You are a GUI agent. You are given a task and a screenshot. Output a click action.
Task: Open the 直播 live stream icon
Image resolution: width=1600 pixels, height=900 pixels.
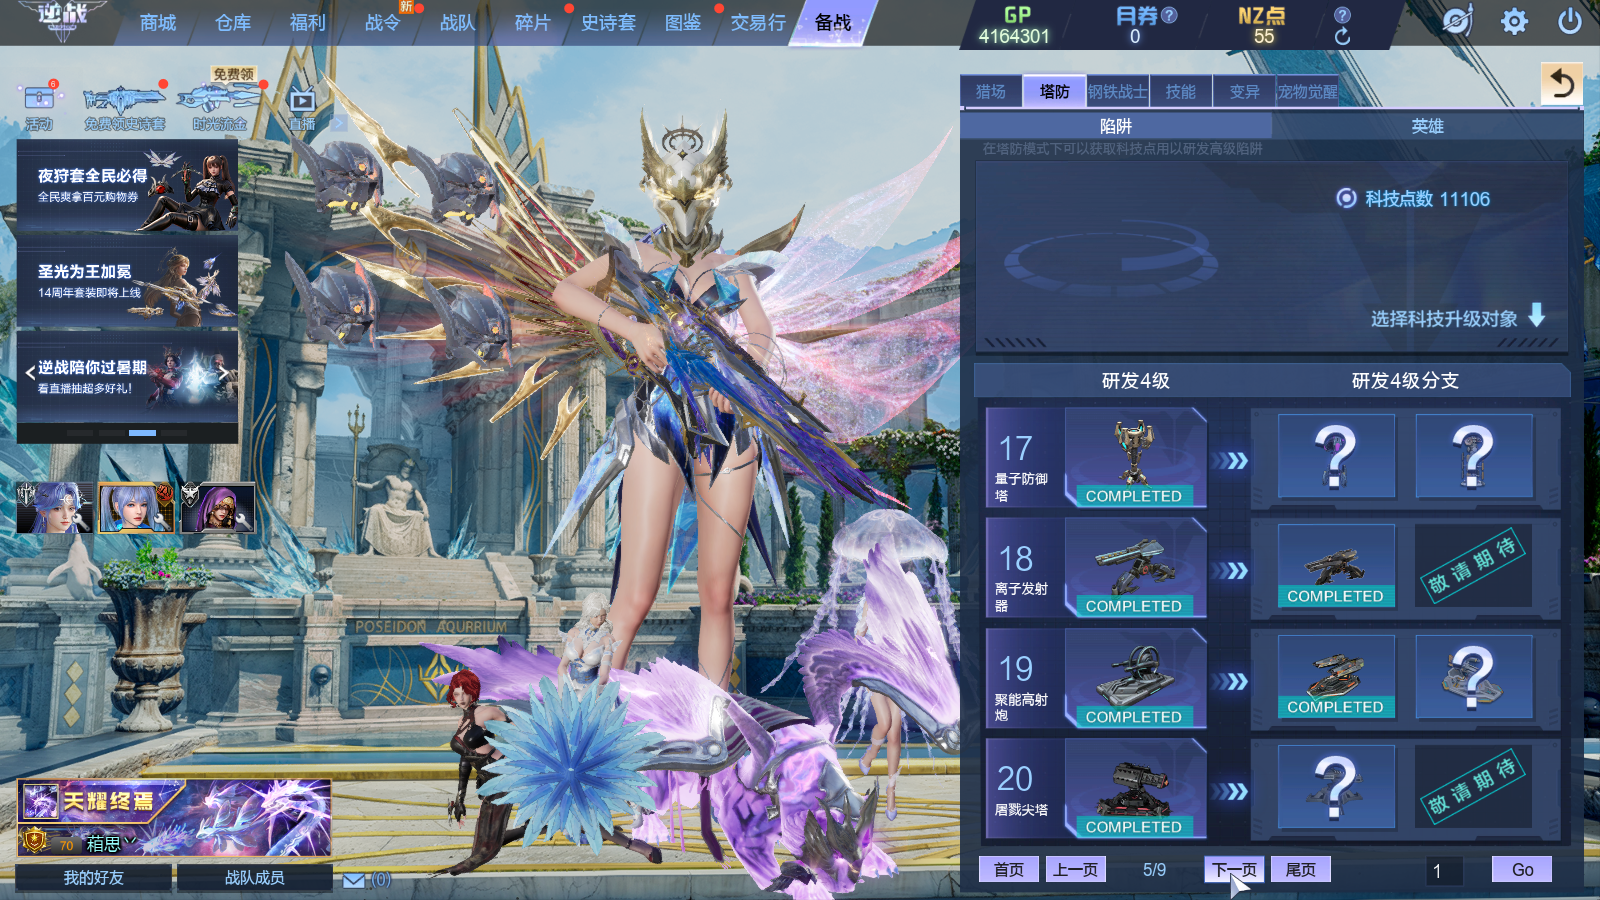point(302,108)
